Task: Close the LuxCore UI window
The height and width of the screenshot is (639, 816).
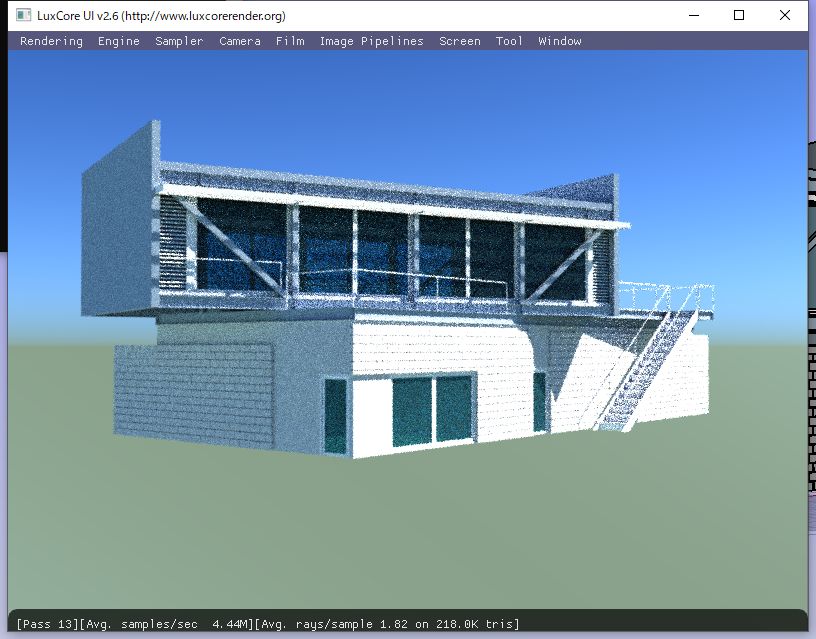Action: pos(785,16)
